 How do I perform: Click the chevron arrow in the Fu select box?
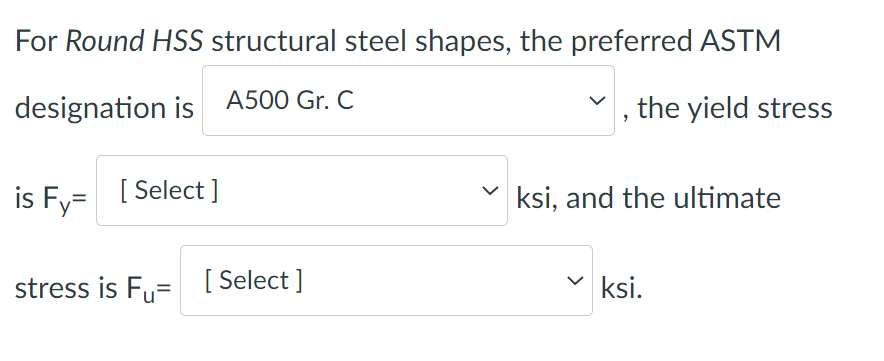pos(574,280)
